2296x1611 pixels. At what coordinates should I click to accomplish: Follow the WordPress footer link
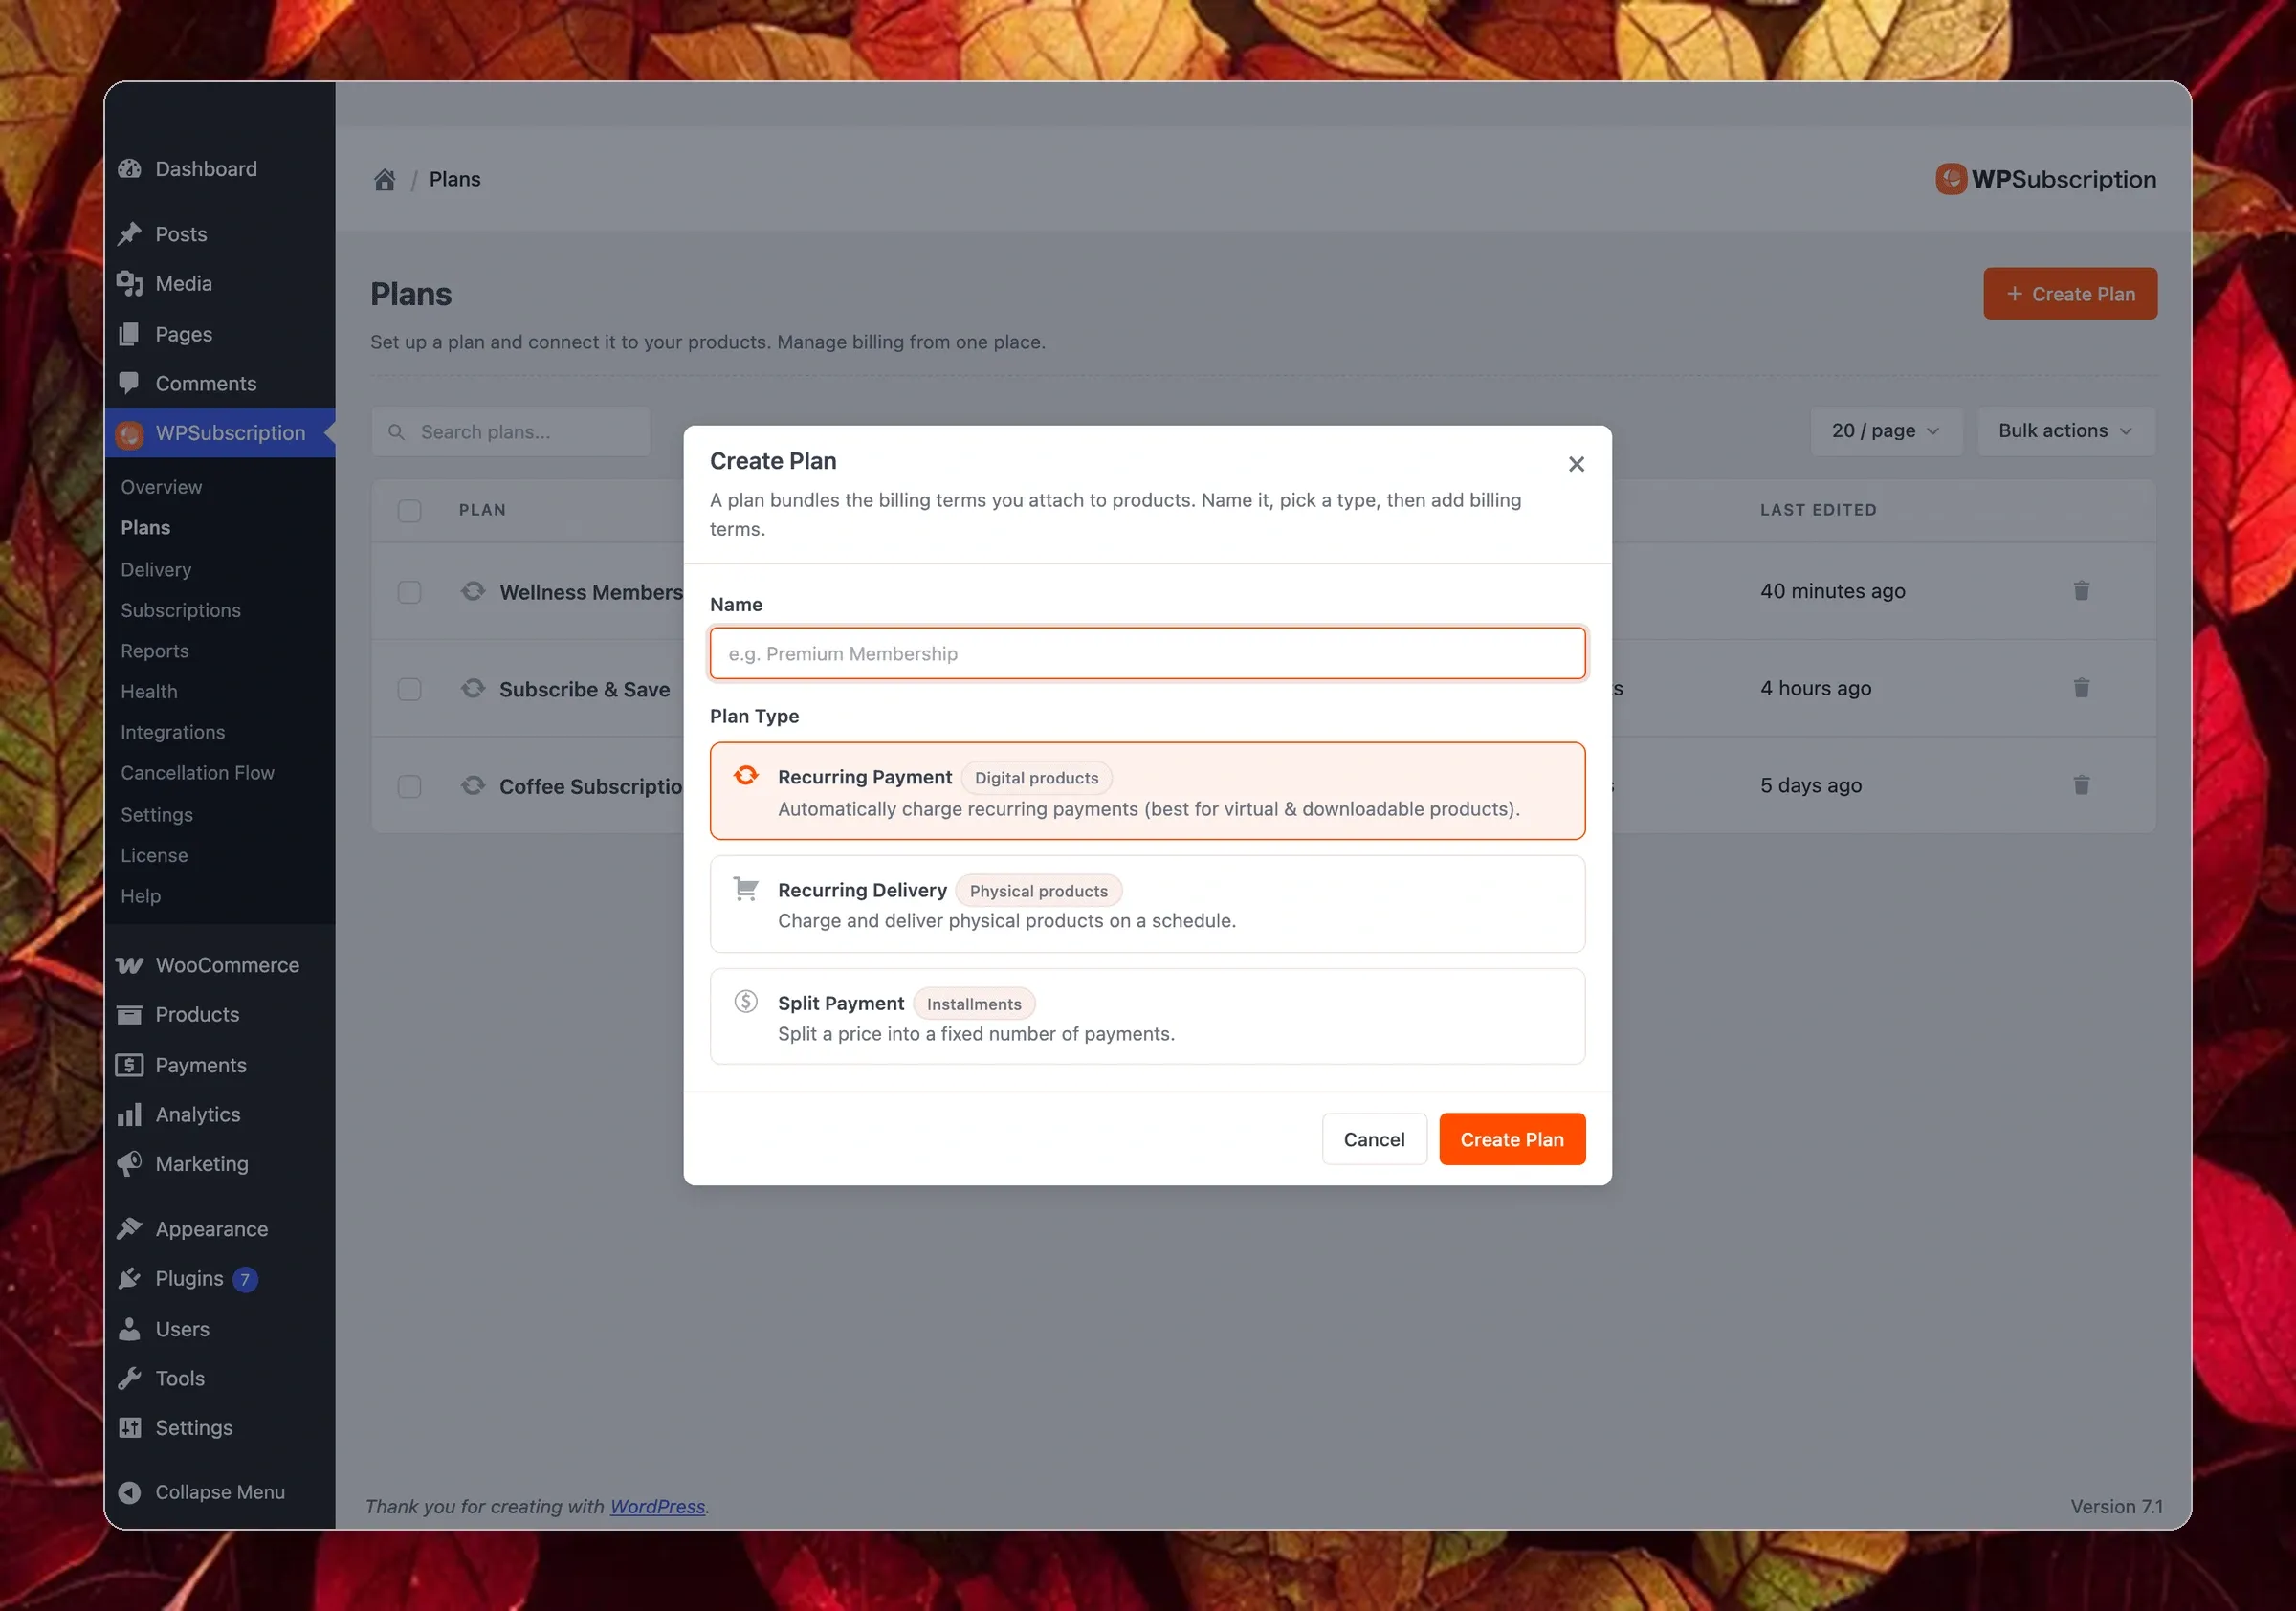click(657, 1506)
